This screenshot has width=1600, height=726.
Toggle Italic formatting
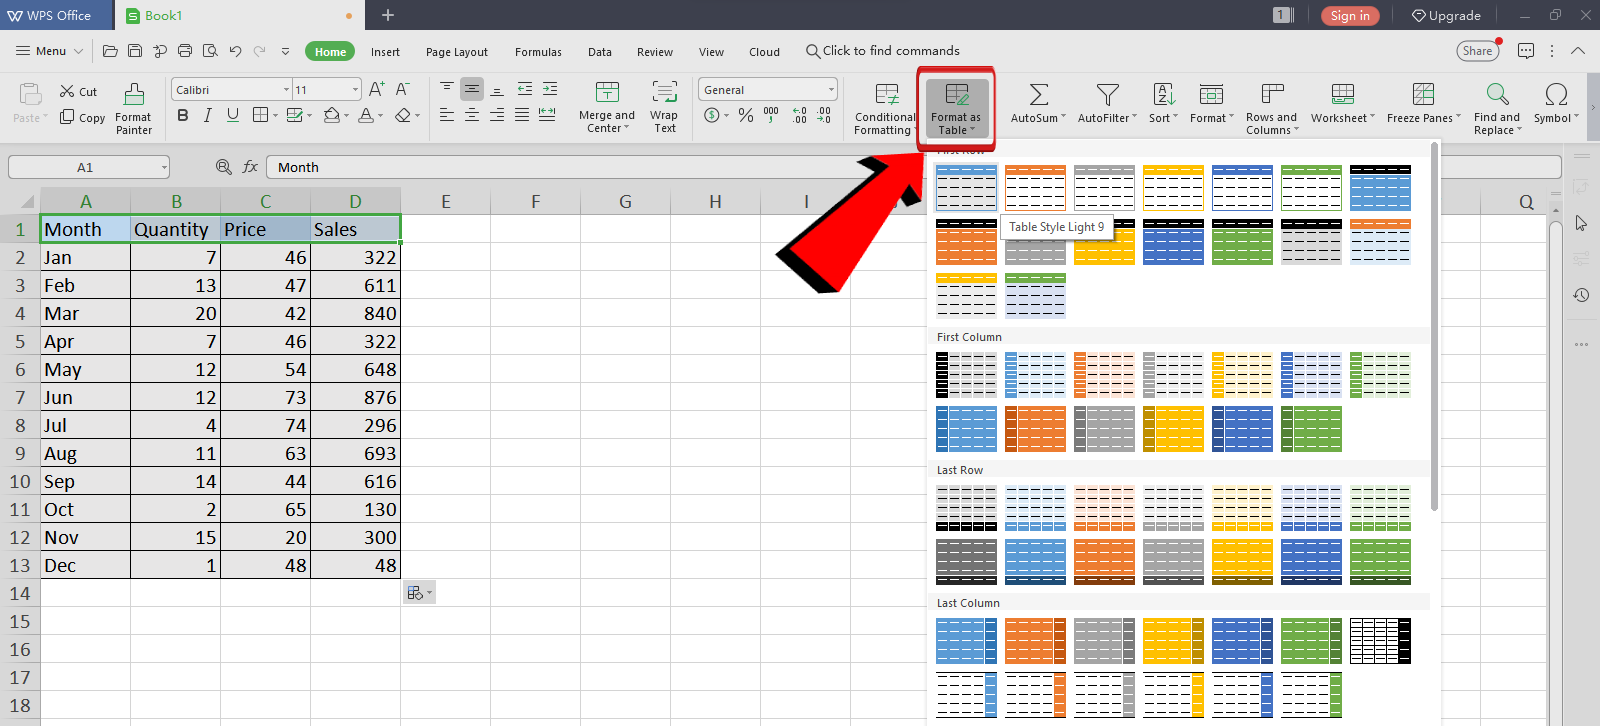click(208, 115)
